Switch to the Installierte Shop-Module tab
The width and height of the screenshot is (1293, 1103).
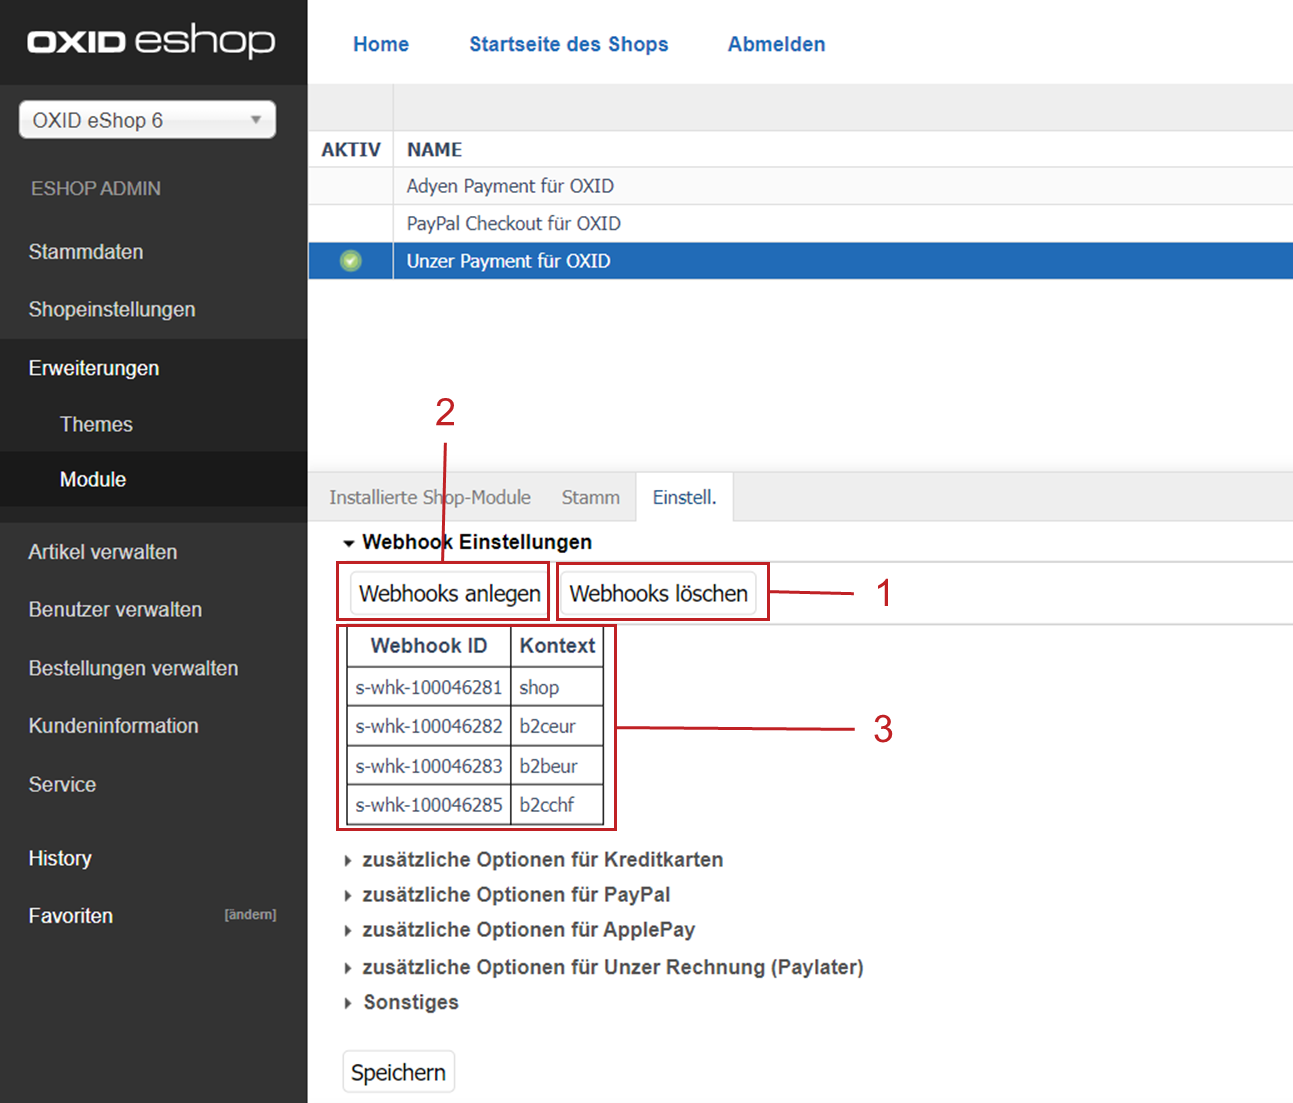click(430, 497)
